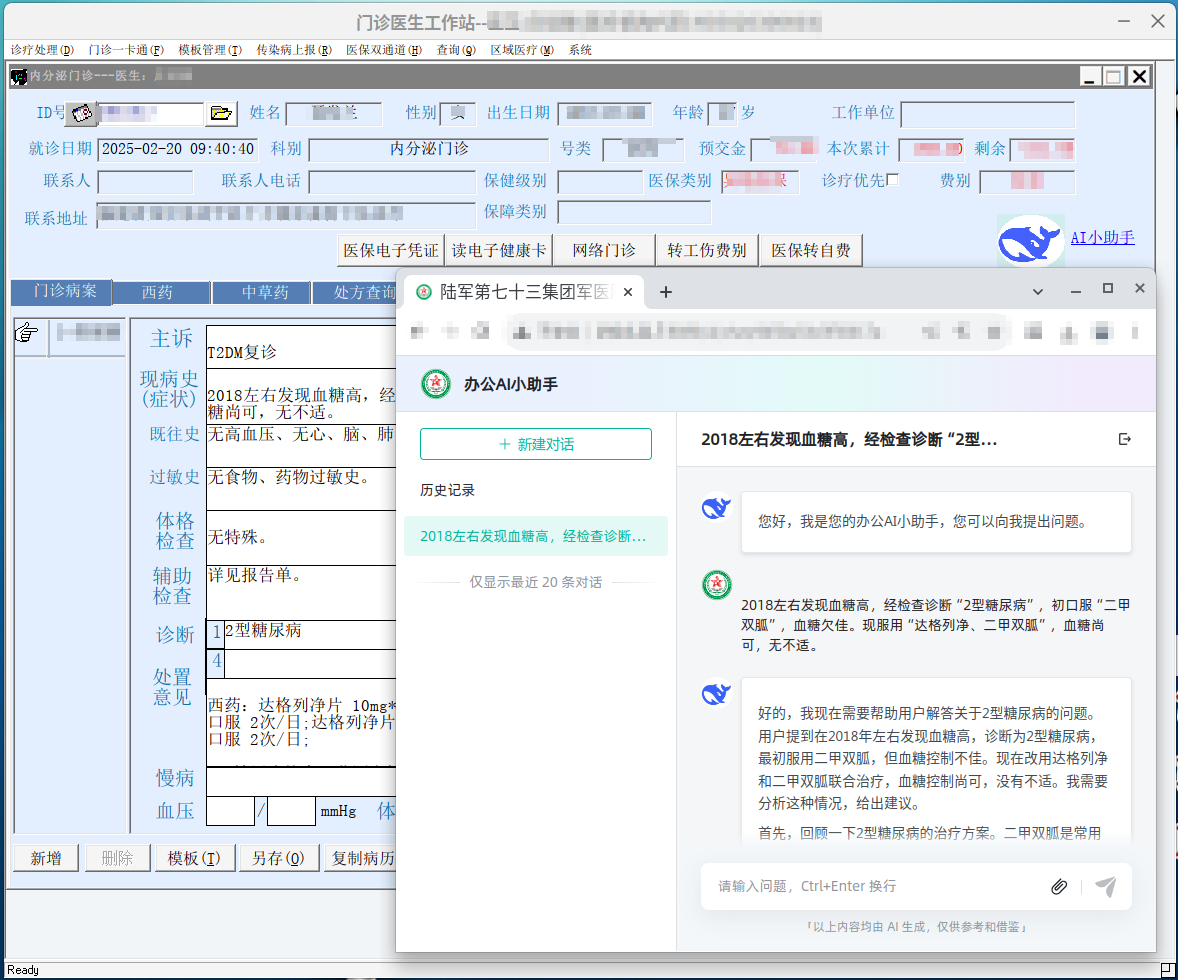
Task: Click the 辅助检查 field showing 详见报告单
Action: (301, 592)
